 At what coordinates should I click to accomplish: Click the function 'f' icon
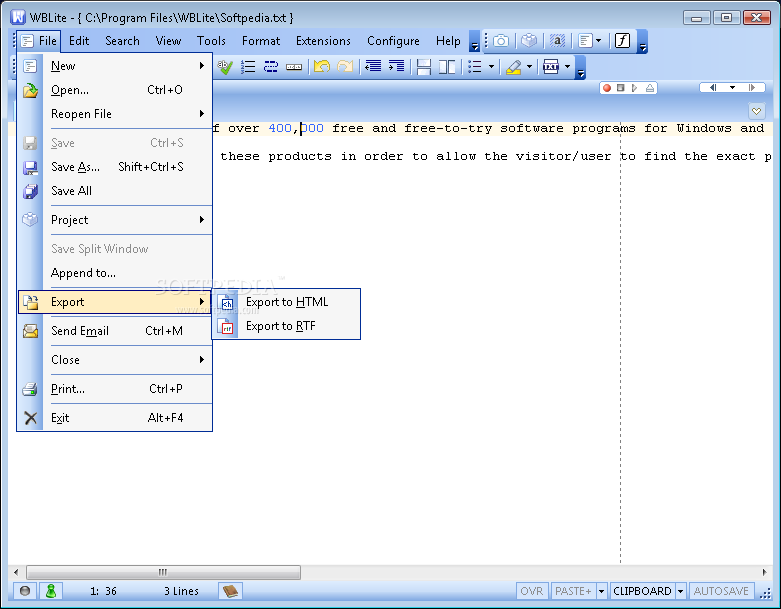coord(623,41)
